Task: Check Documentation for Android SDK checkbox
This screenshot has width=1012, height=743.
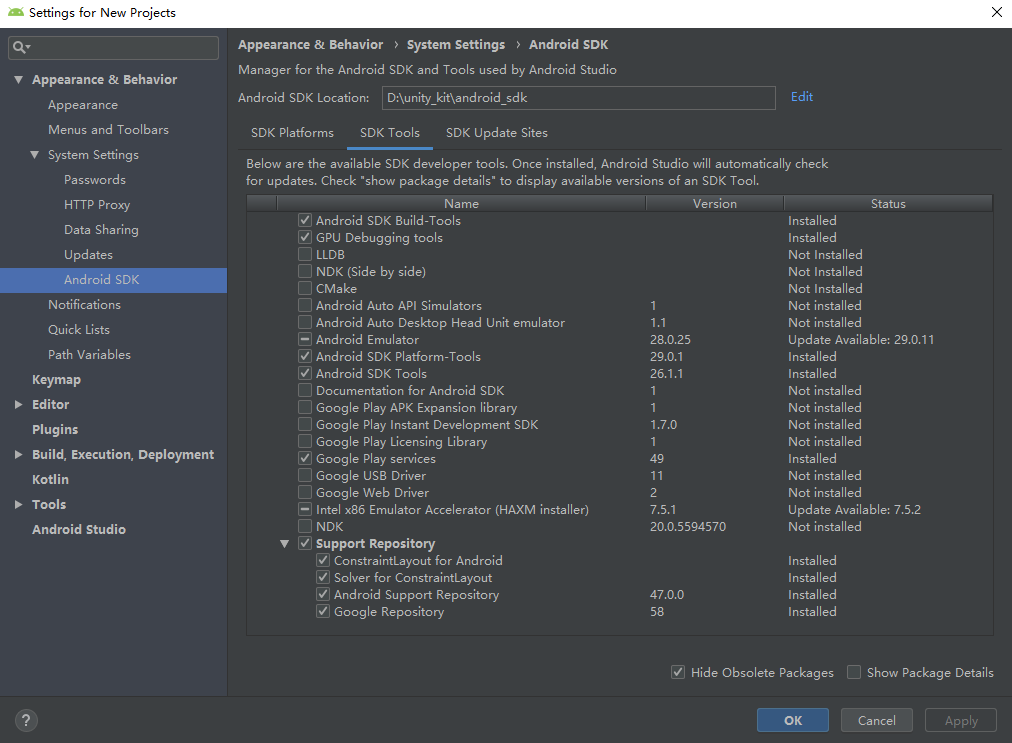Action: click(x=305, y=391)
